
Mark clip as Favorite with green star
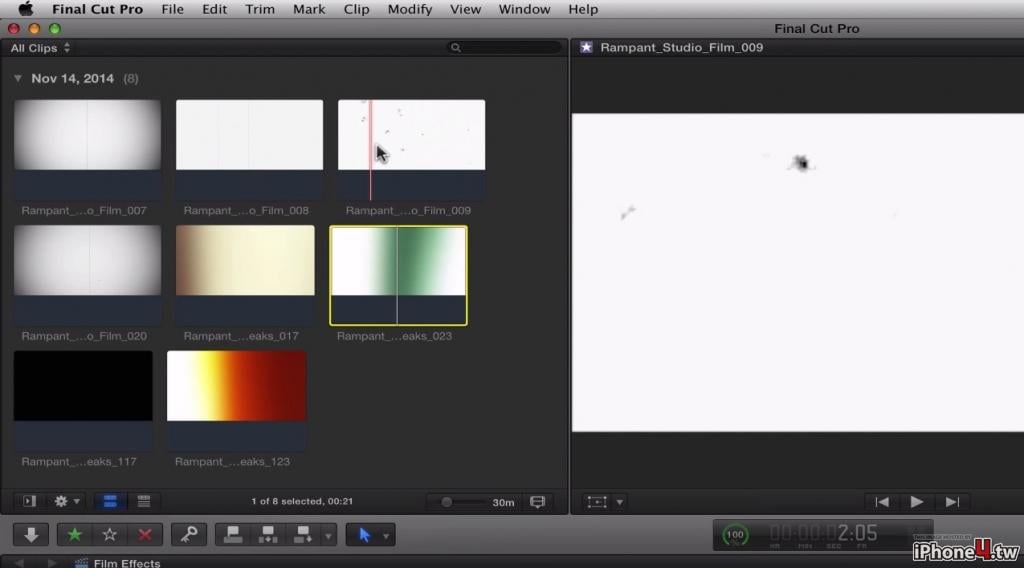point(74,535)
